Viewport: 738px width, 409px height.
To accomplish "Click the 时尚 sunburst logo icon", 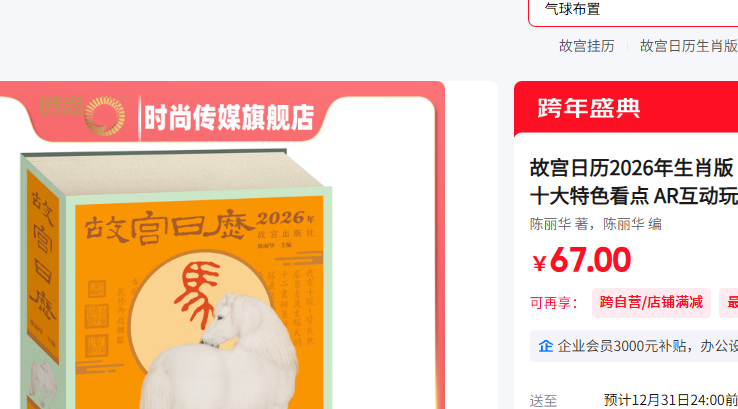I will (105, 116).
